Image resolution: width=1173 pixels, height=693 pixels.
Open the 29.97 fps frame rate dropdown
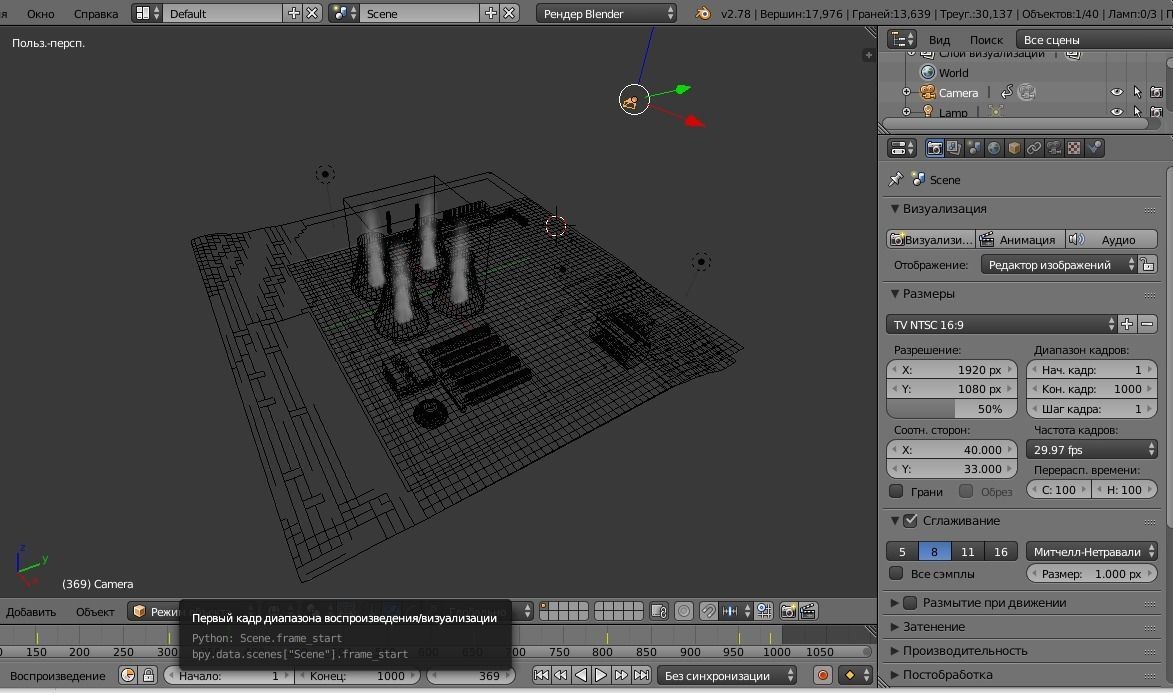click(1091, 449)
